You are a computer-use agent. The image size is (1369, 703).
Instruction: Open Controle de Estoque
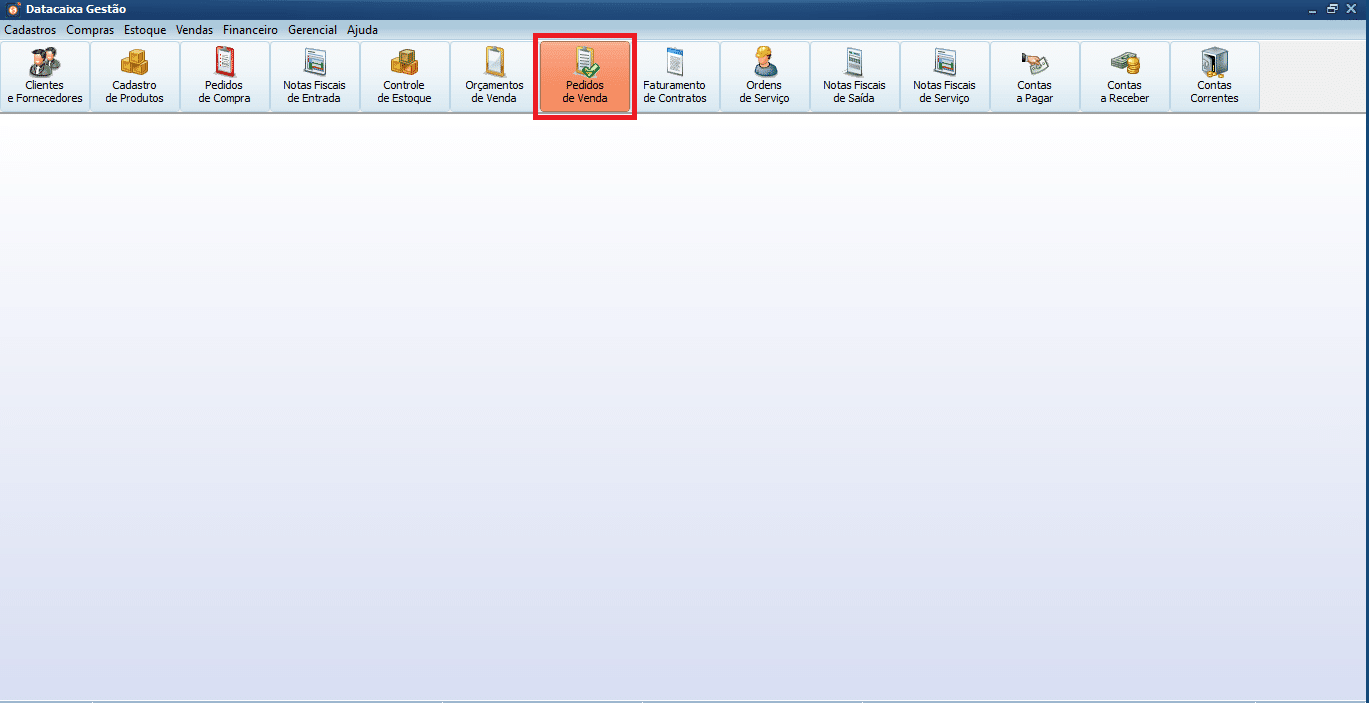click(405, 77)
